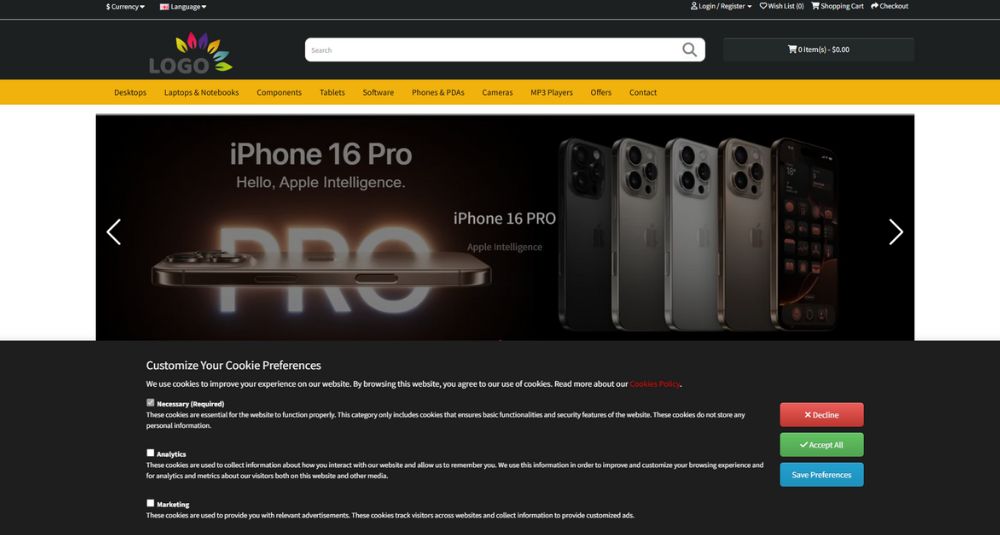The image size is (1000, 535).
Task: Open the Laptops & Notebooks menu
Action: coord(202,92)
